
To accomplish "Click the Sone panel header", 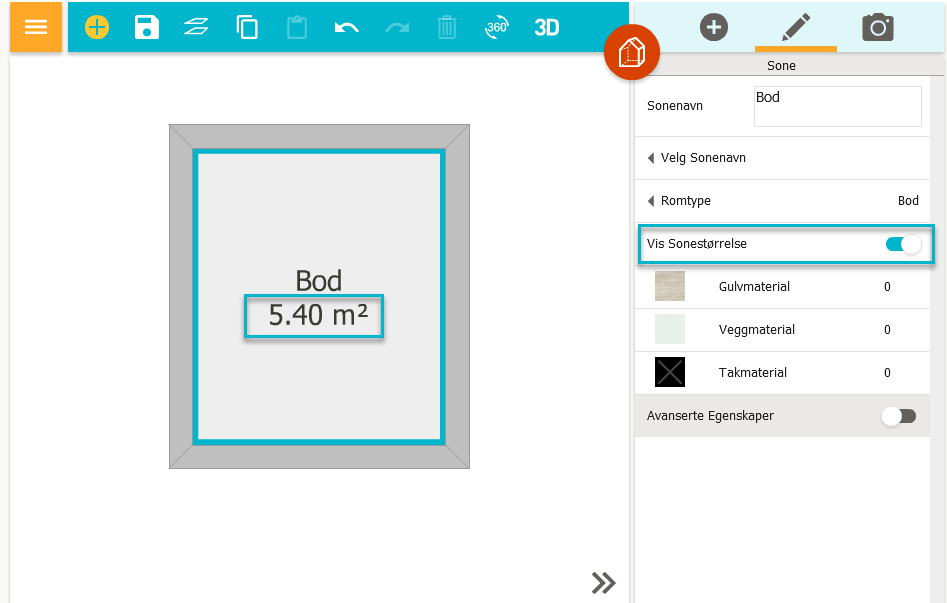I will pos(781,65).
